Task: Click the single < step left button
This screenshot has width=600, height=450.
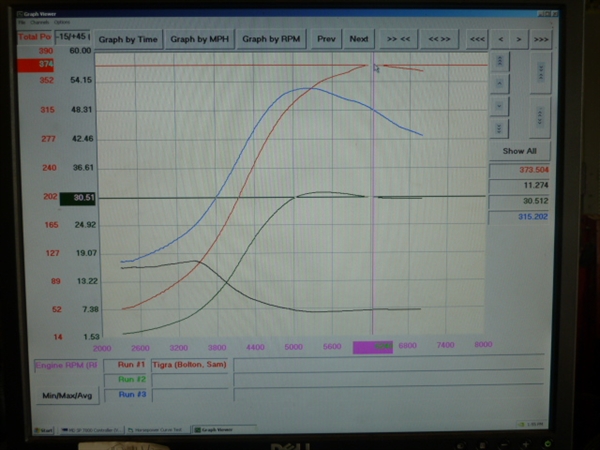Action: (501, 39)
